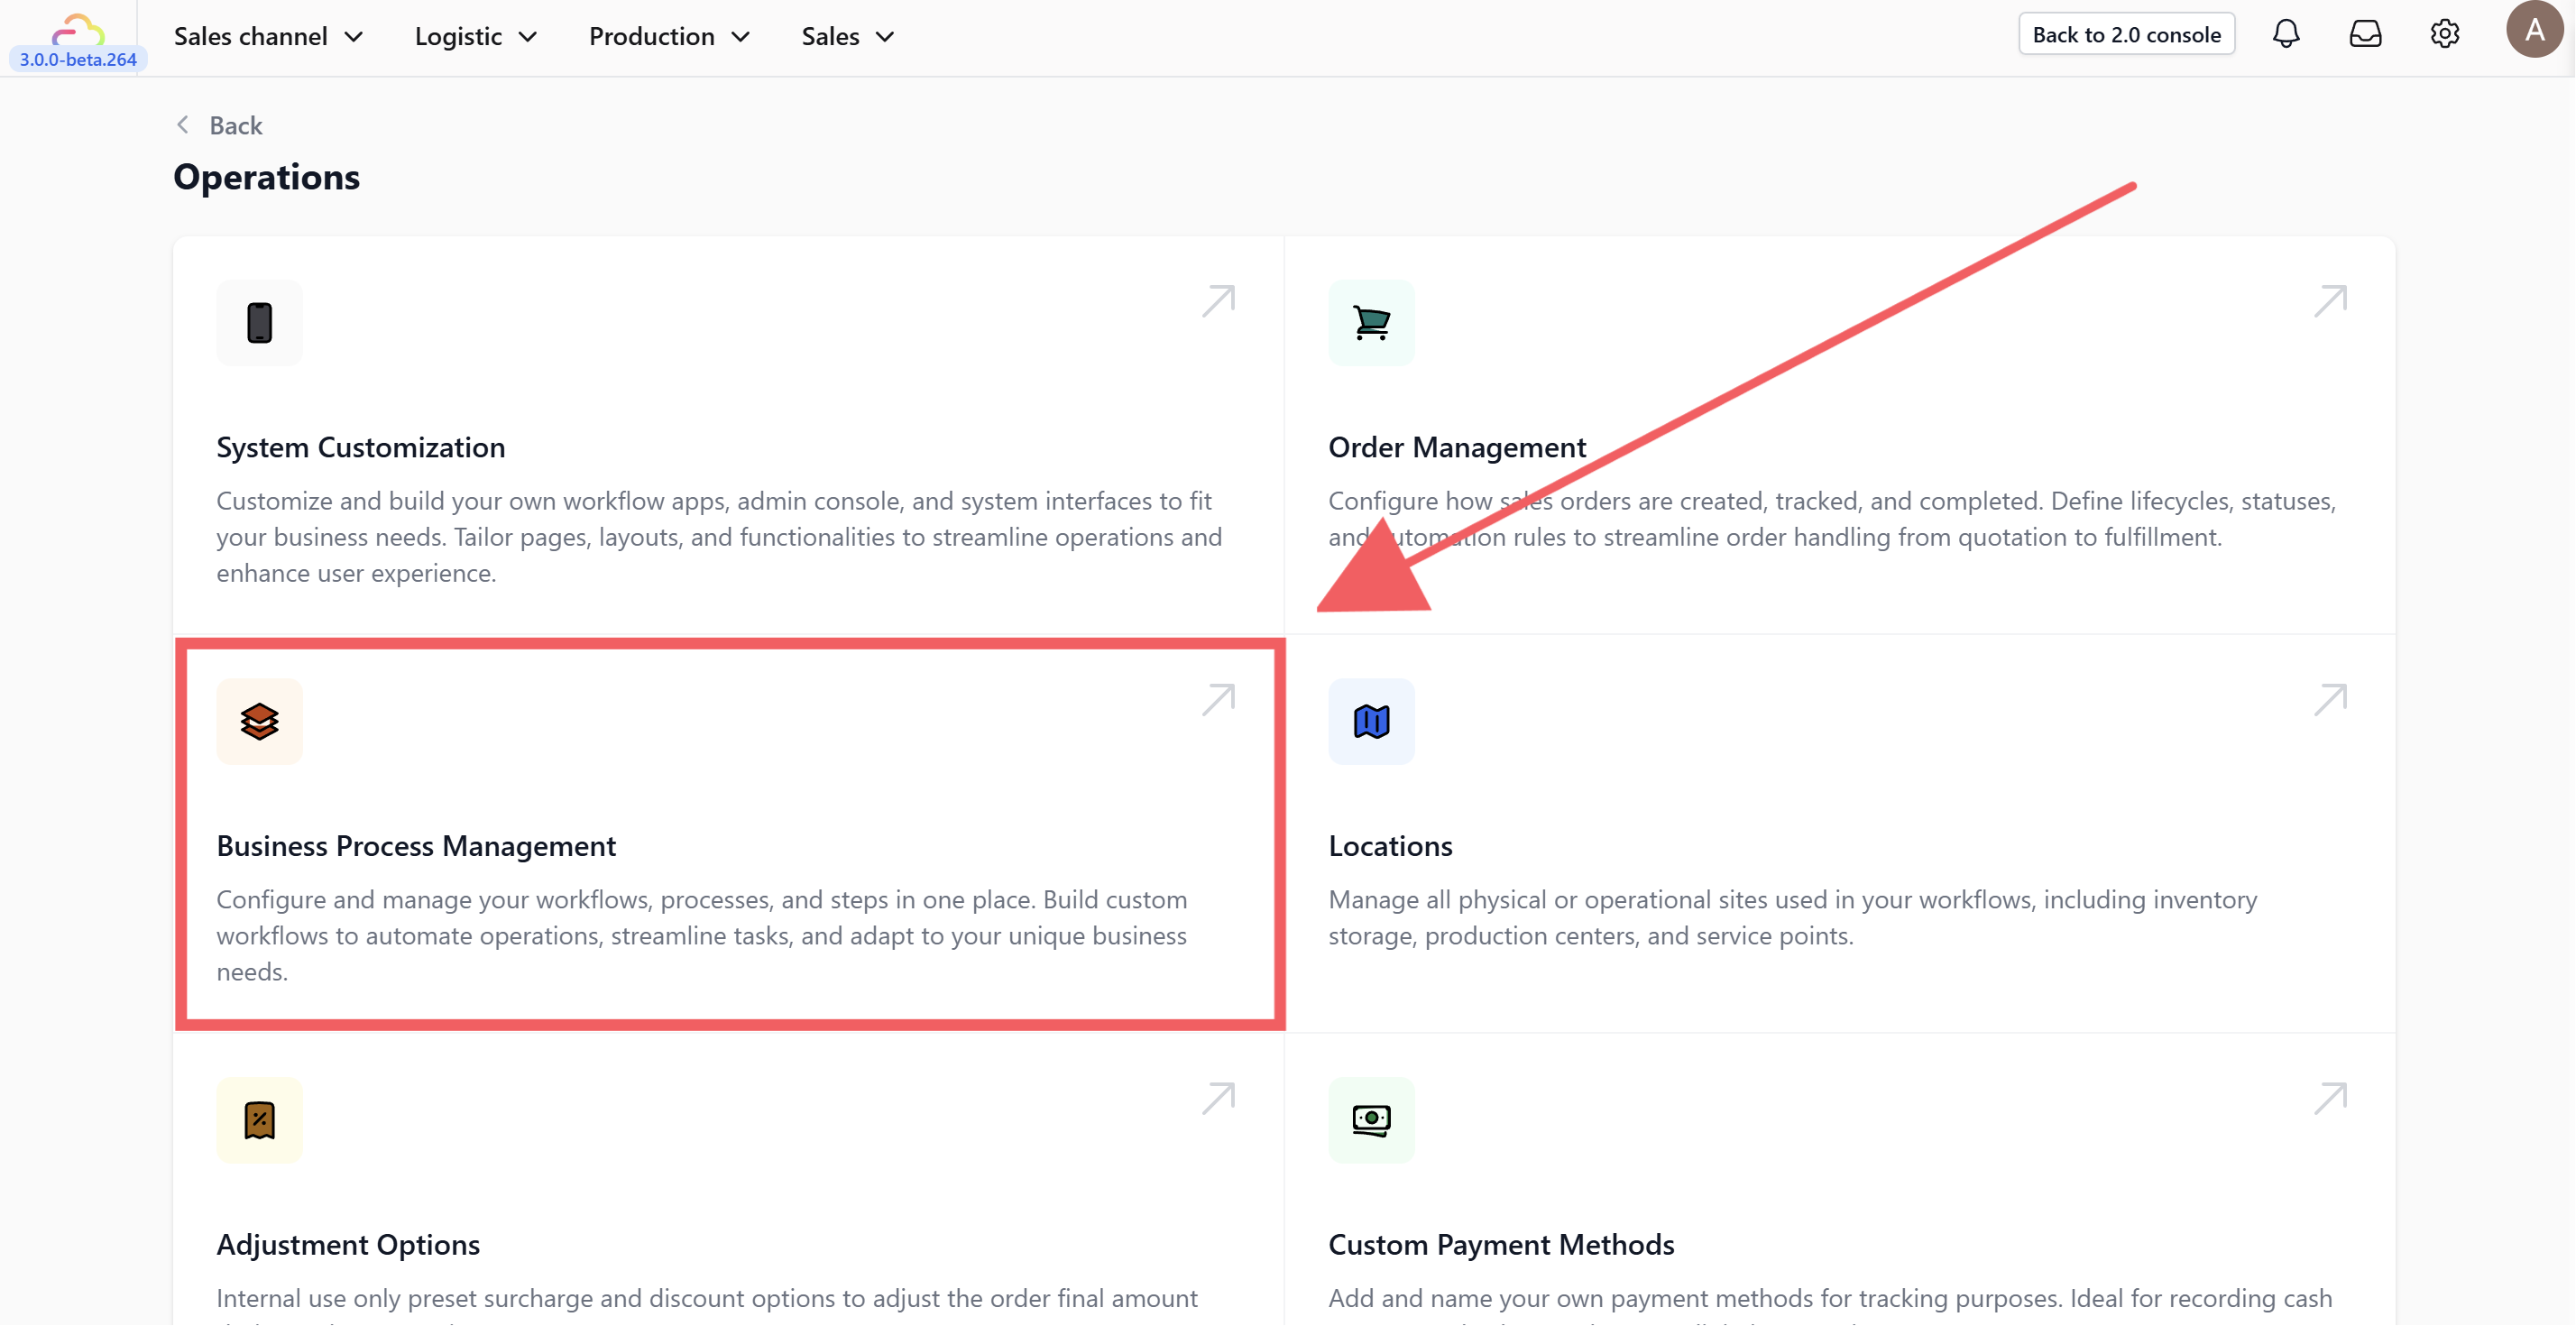Click the Custom Payment Methods cash icon
Image resolution: width=2576 pixels, height=1326 pixels.
pyautogui.click(x=1371, y=1120)
